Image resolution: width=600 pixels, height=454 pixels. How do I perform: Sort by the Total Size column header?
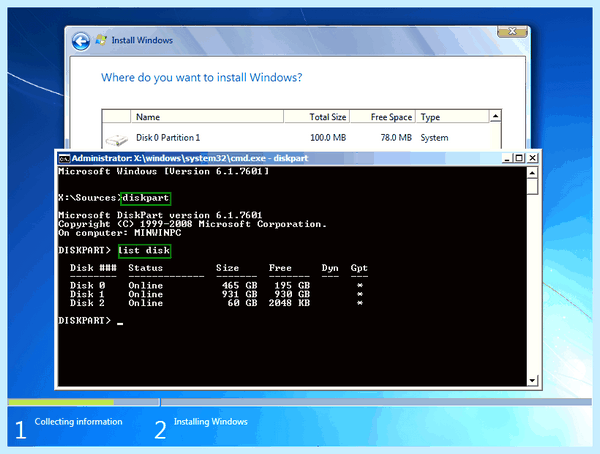[x=317, y=117]
